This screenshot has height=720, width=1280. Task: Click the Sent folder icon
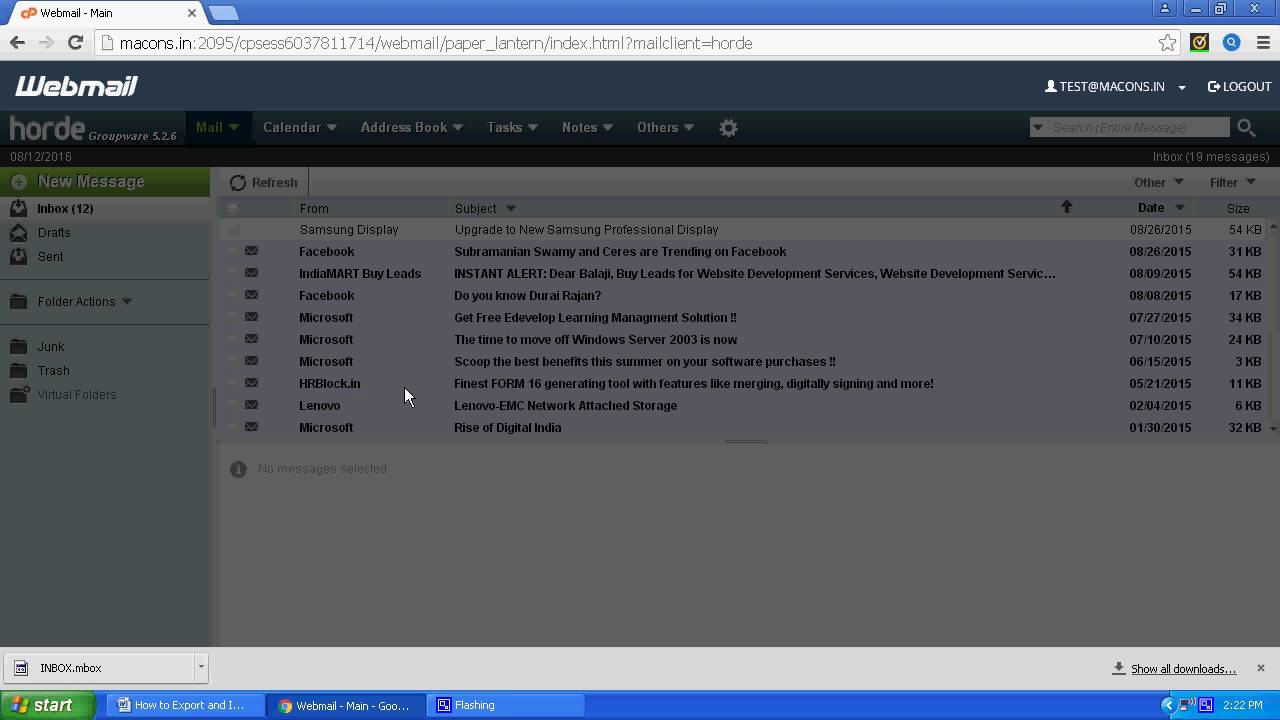18,256
